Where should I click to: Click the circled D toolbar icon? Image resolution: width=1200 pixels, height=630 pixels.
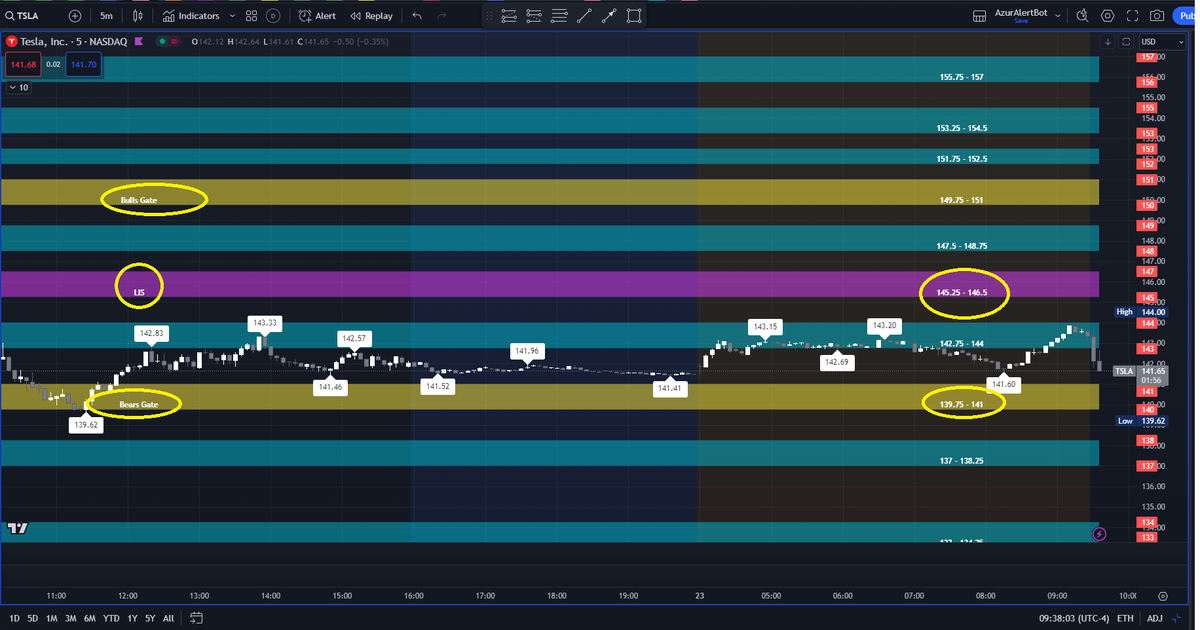[x=272, y=16]
